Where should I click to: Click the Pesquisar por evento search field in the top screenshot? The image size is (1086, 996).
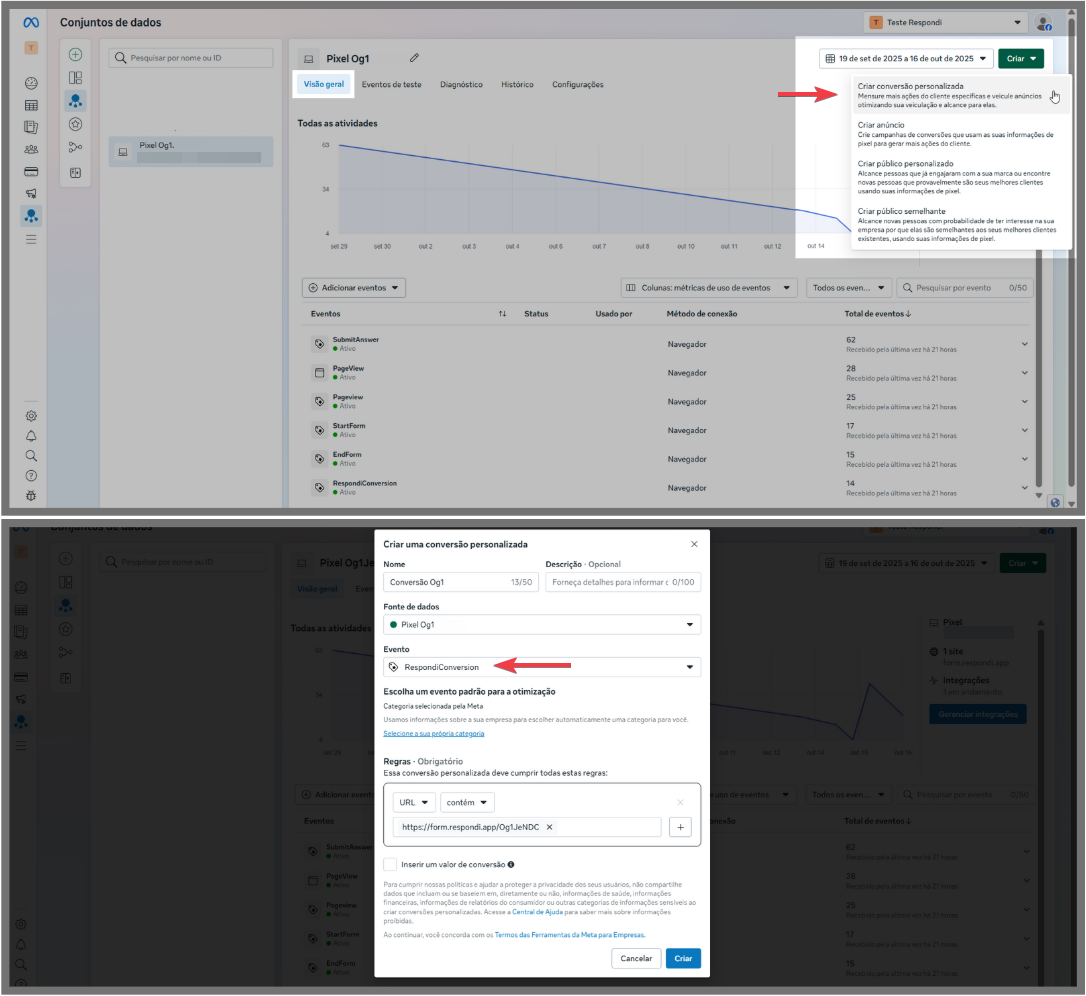(x=964, y=288)
